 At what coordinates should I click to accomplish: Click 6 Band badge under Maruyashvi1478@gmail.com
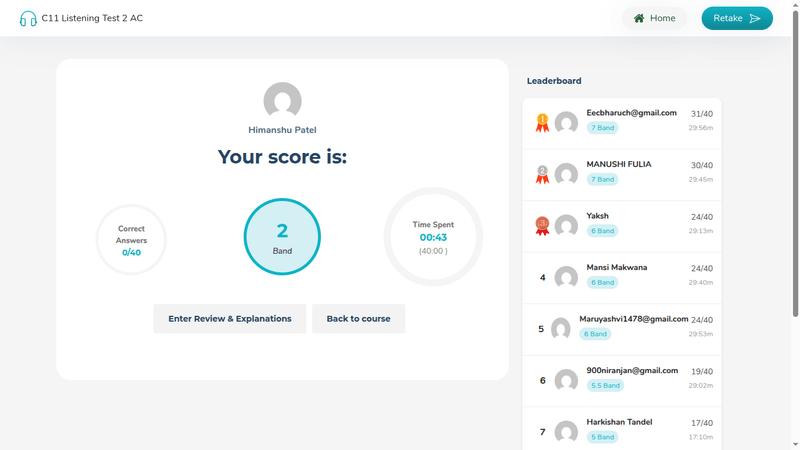[x=595, y=334]
